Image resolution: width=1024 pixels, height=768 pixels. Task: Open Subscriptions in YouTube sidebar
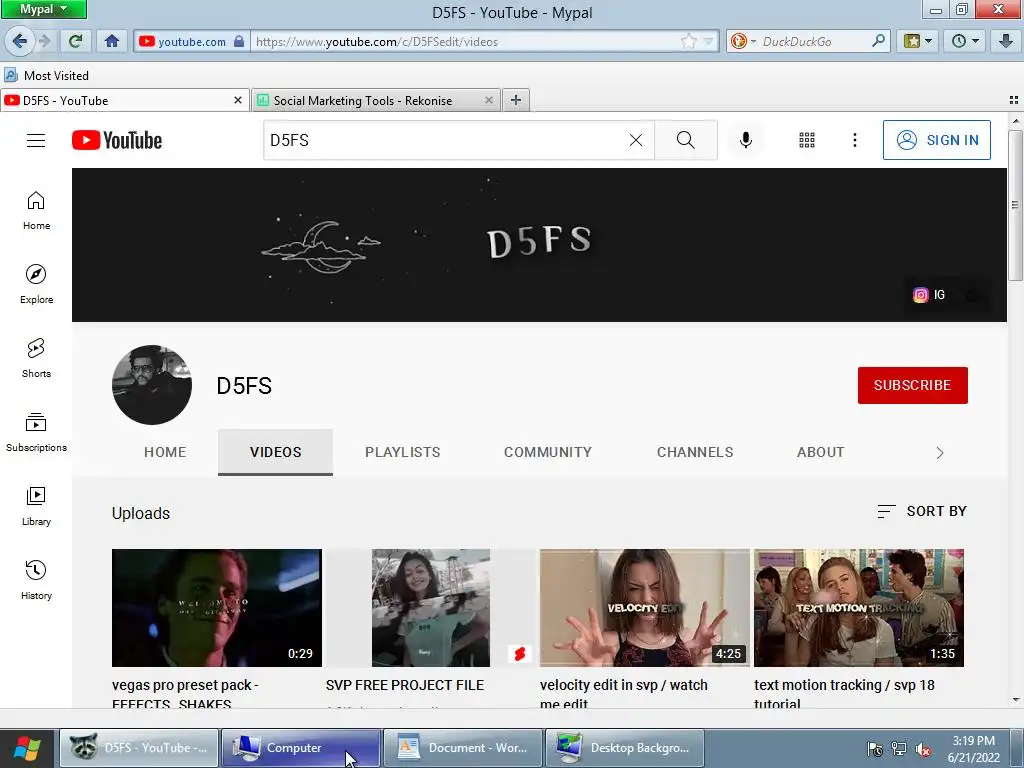click(x=36, y=432)
